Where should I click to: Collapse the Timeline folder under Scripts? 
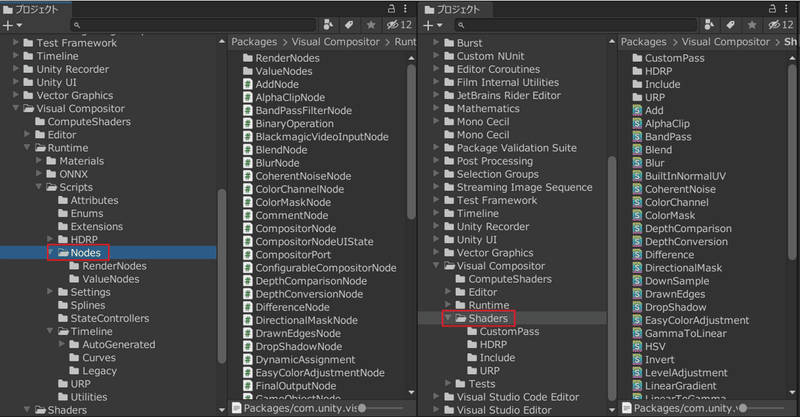coord(50,331)
